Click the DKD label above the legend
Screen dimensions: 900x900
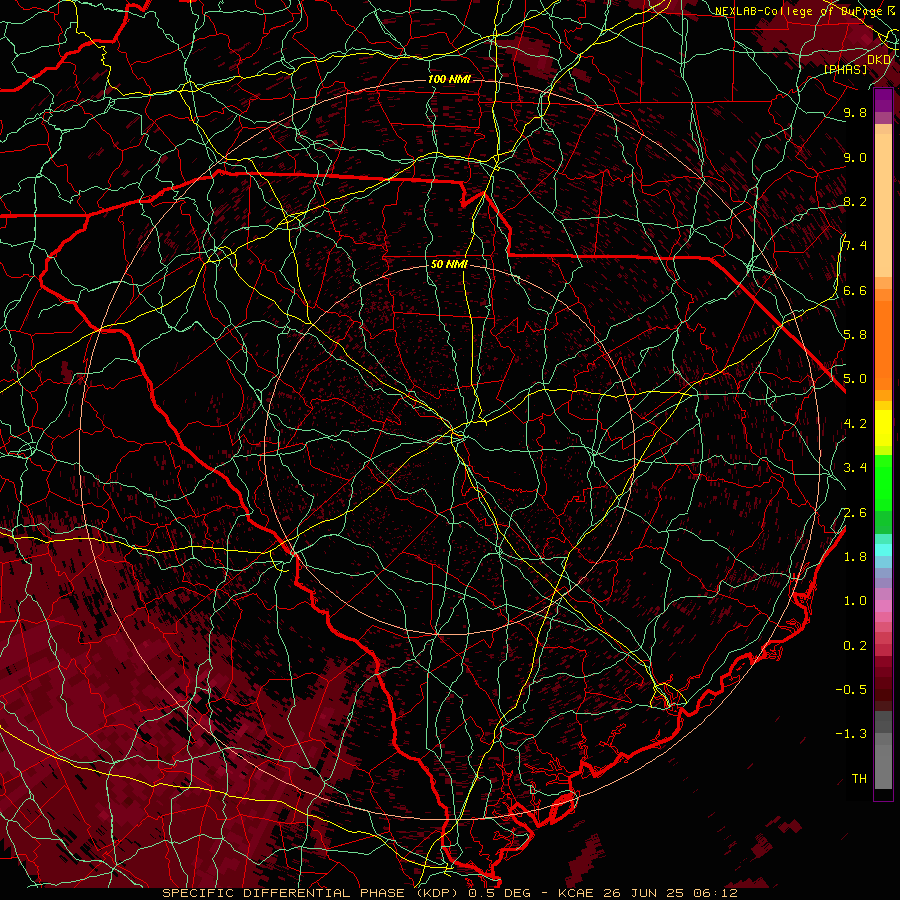pyautogui.click(x=879, y=59)
